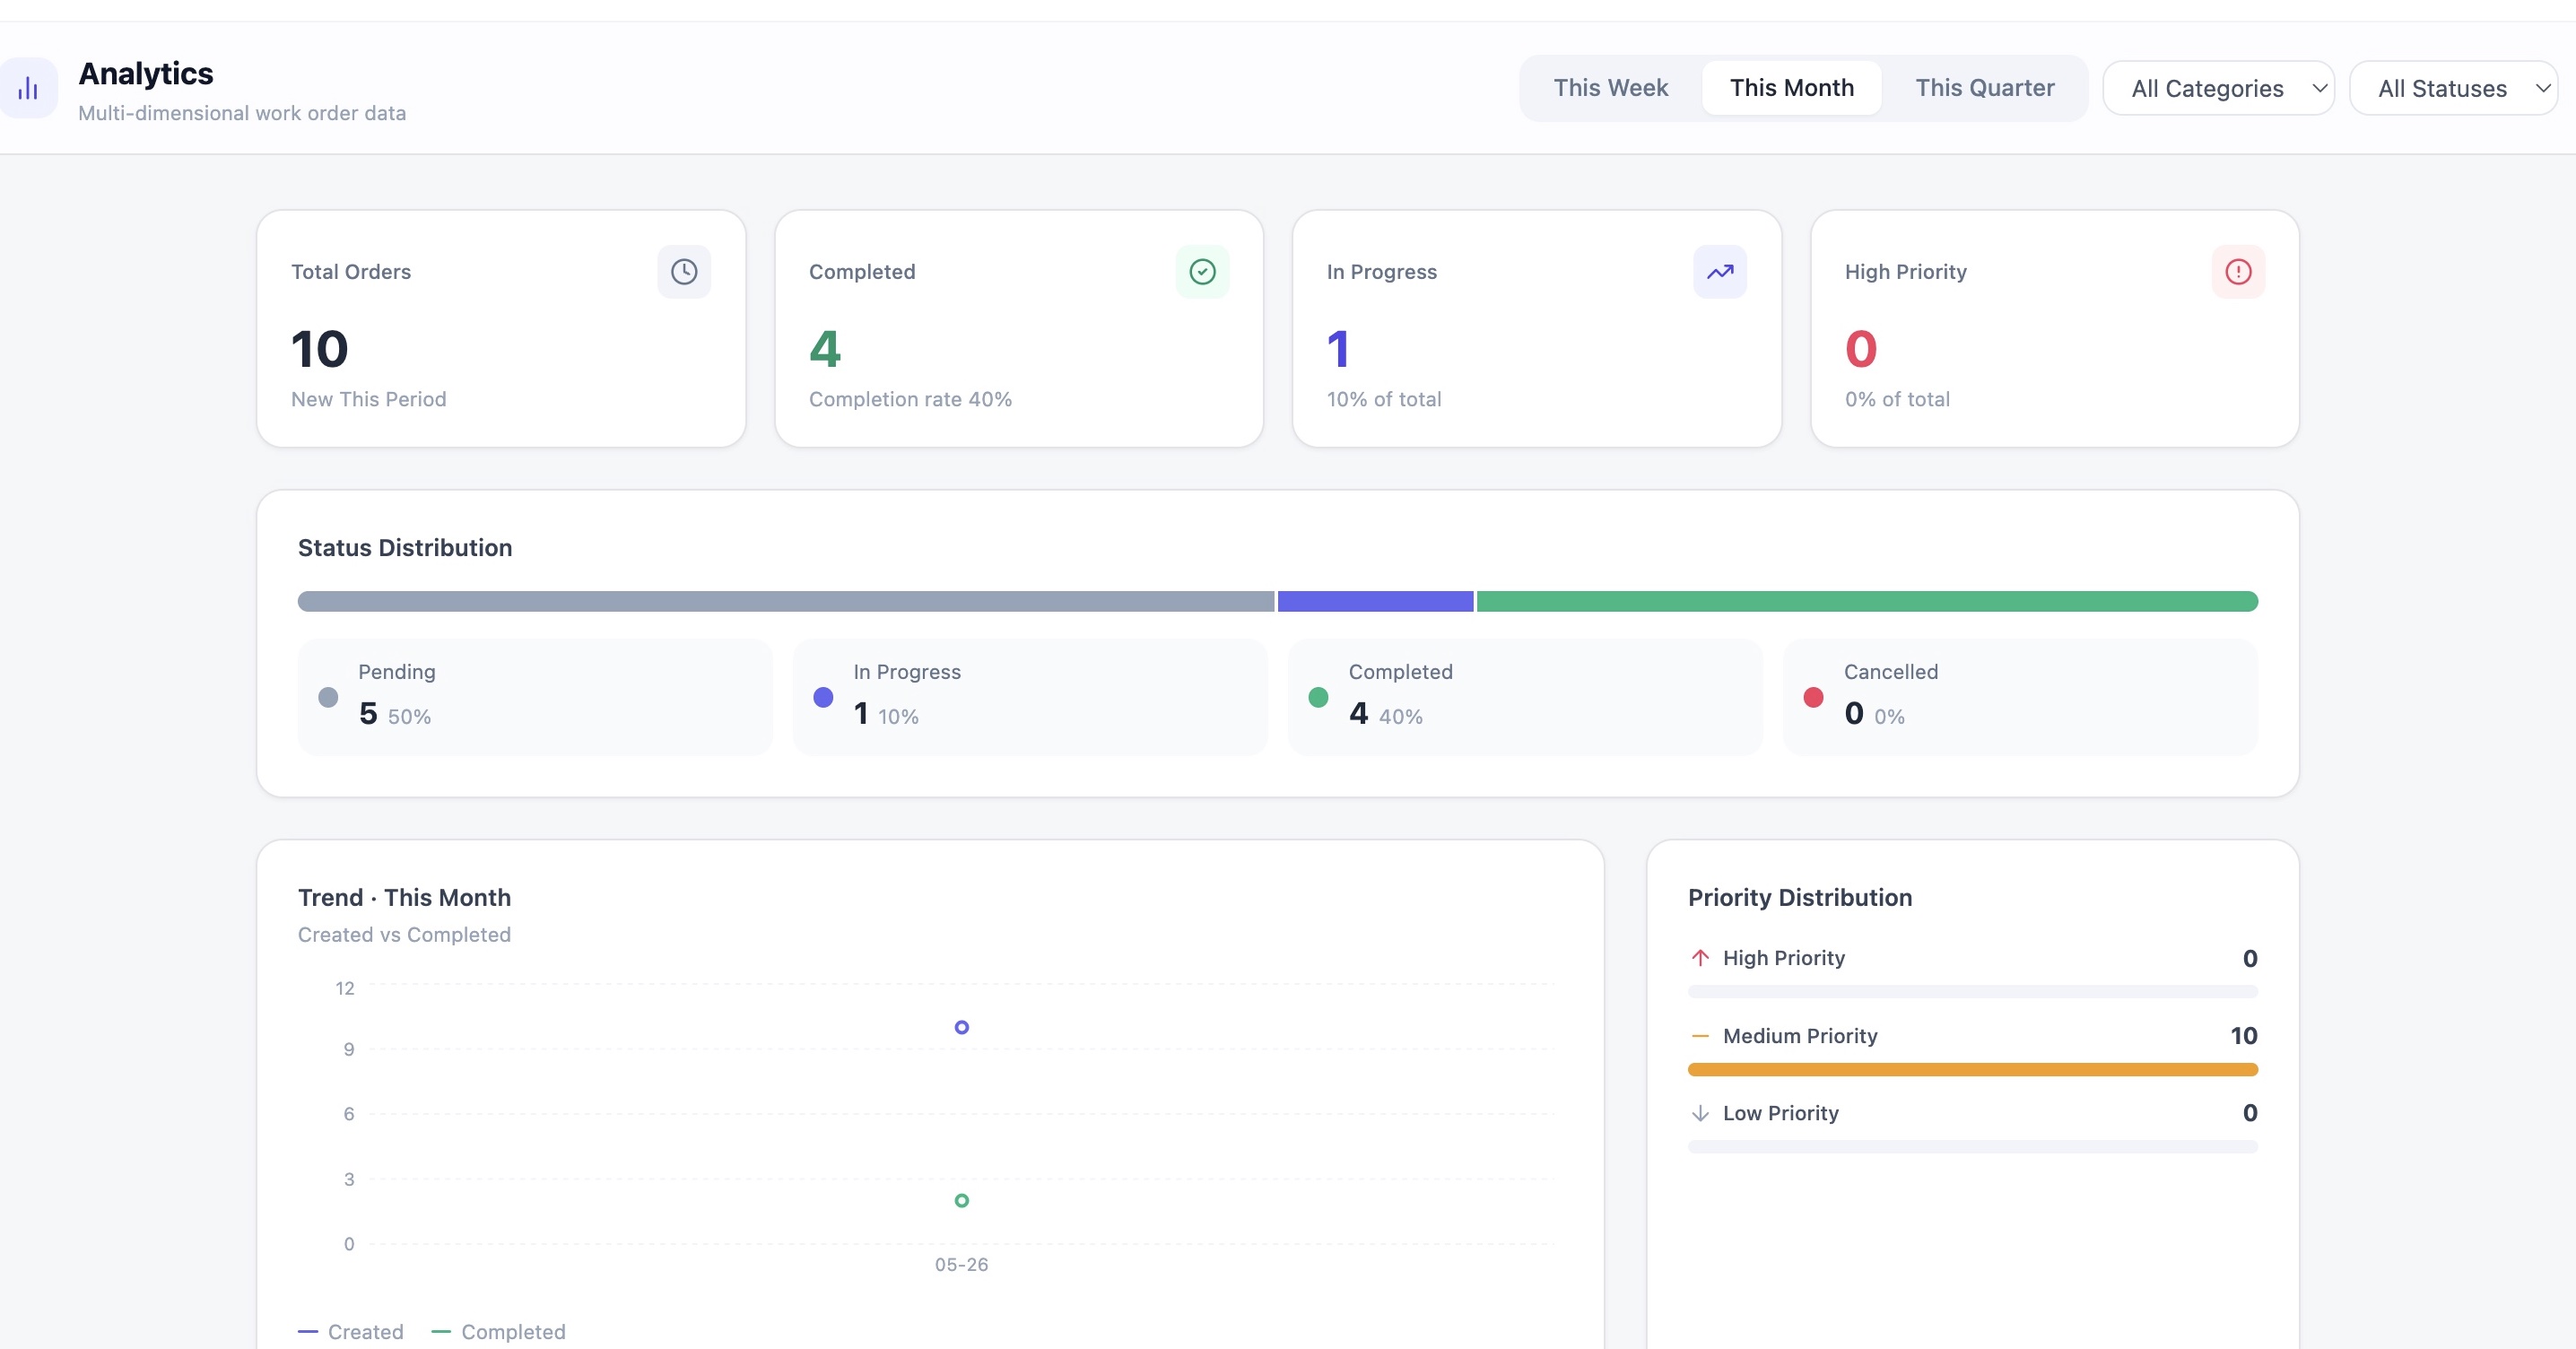This screenshot has height=1349, width=2576.
Task: Switch period to This Week
Action: tap(1610, 88)
